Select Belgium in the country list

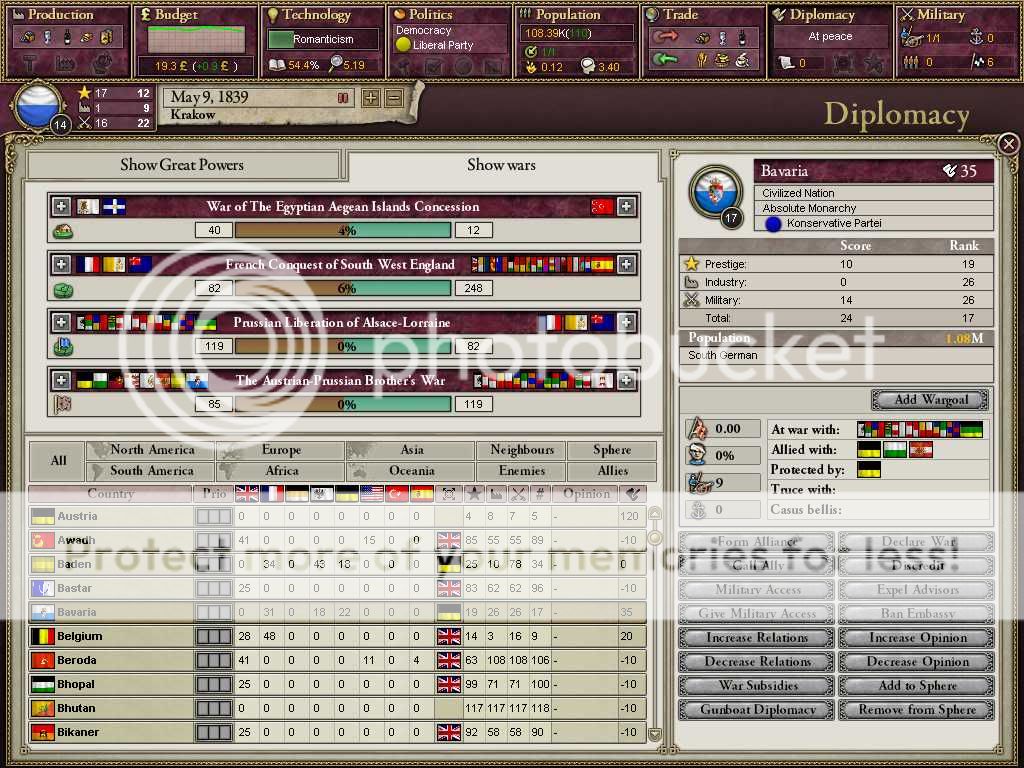[80, 636]
